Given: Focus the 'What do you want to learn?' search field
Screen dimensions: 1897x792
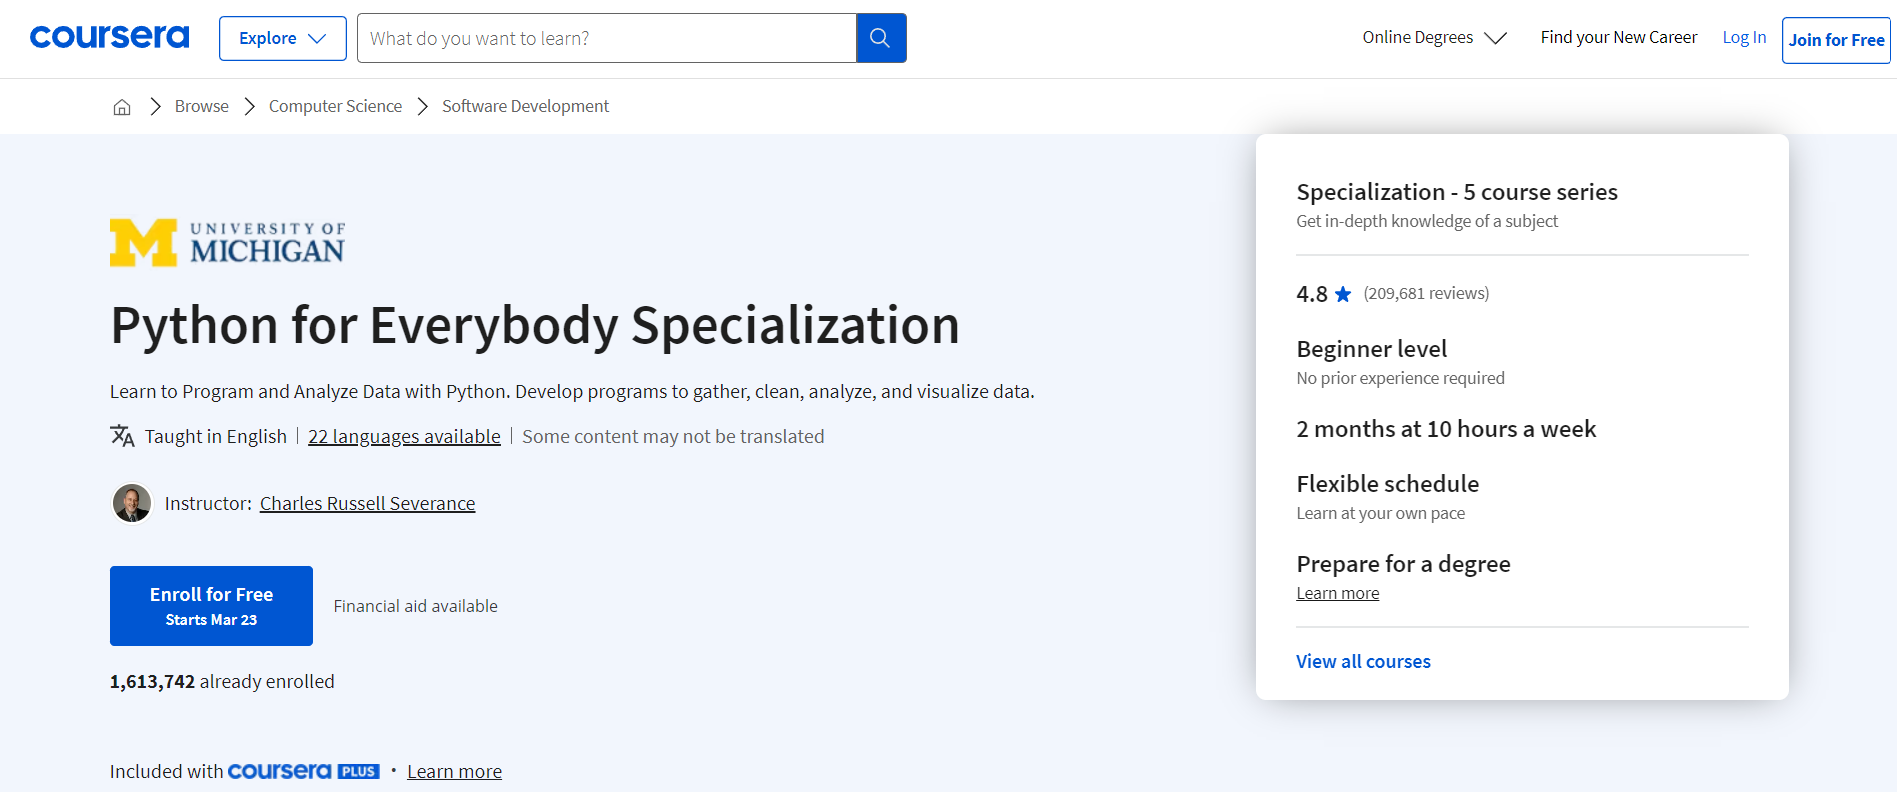Looking at the screenshot, I should tap(607, 38).
